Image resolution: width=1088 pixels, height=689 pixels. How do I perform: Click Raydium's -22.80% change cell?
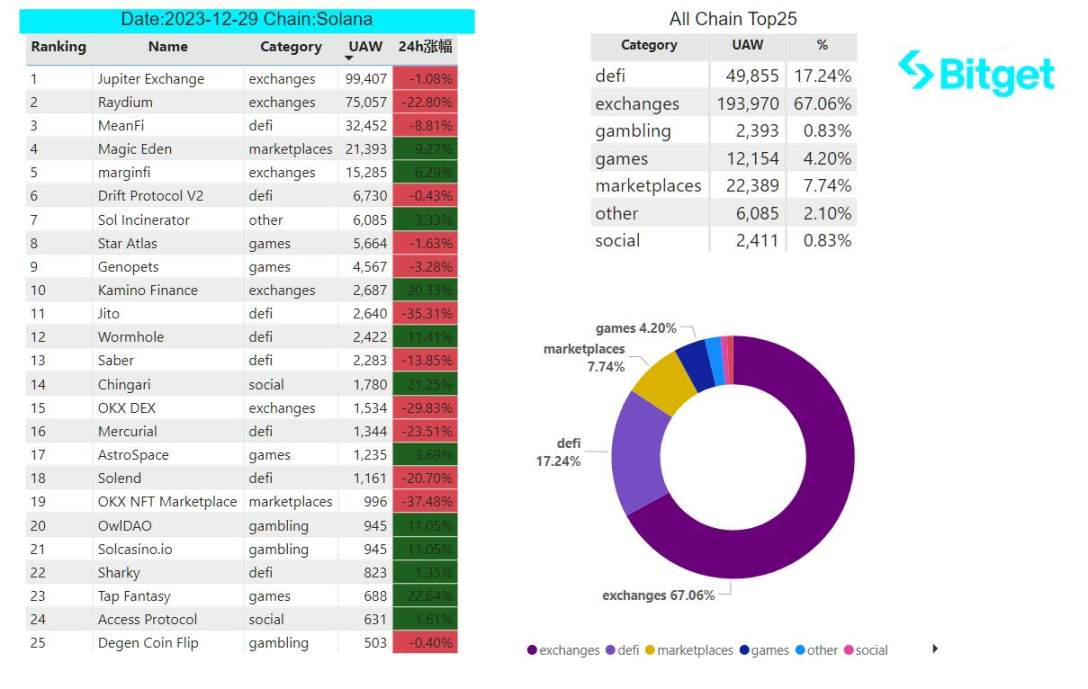425,102
